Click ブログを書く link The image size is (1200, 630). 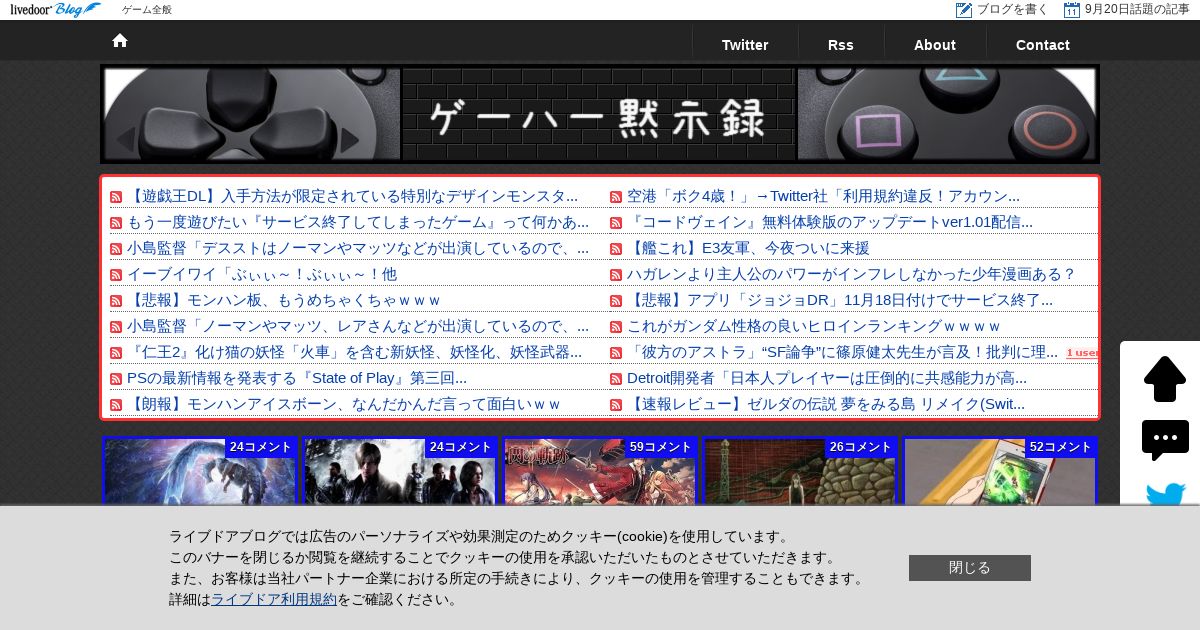pyautogui.click(x=1013, y=10)
